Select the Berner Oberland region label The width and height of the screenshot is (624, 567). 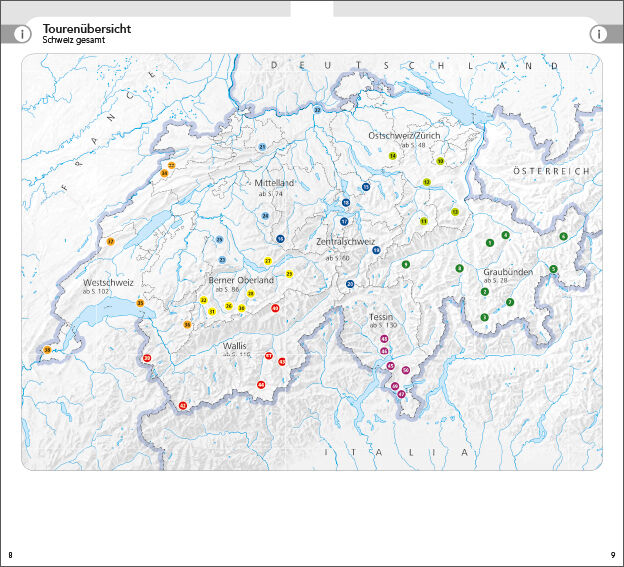click(x=241, y=281)
